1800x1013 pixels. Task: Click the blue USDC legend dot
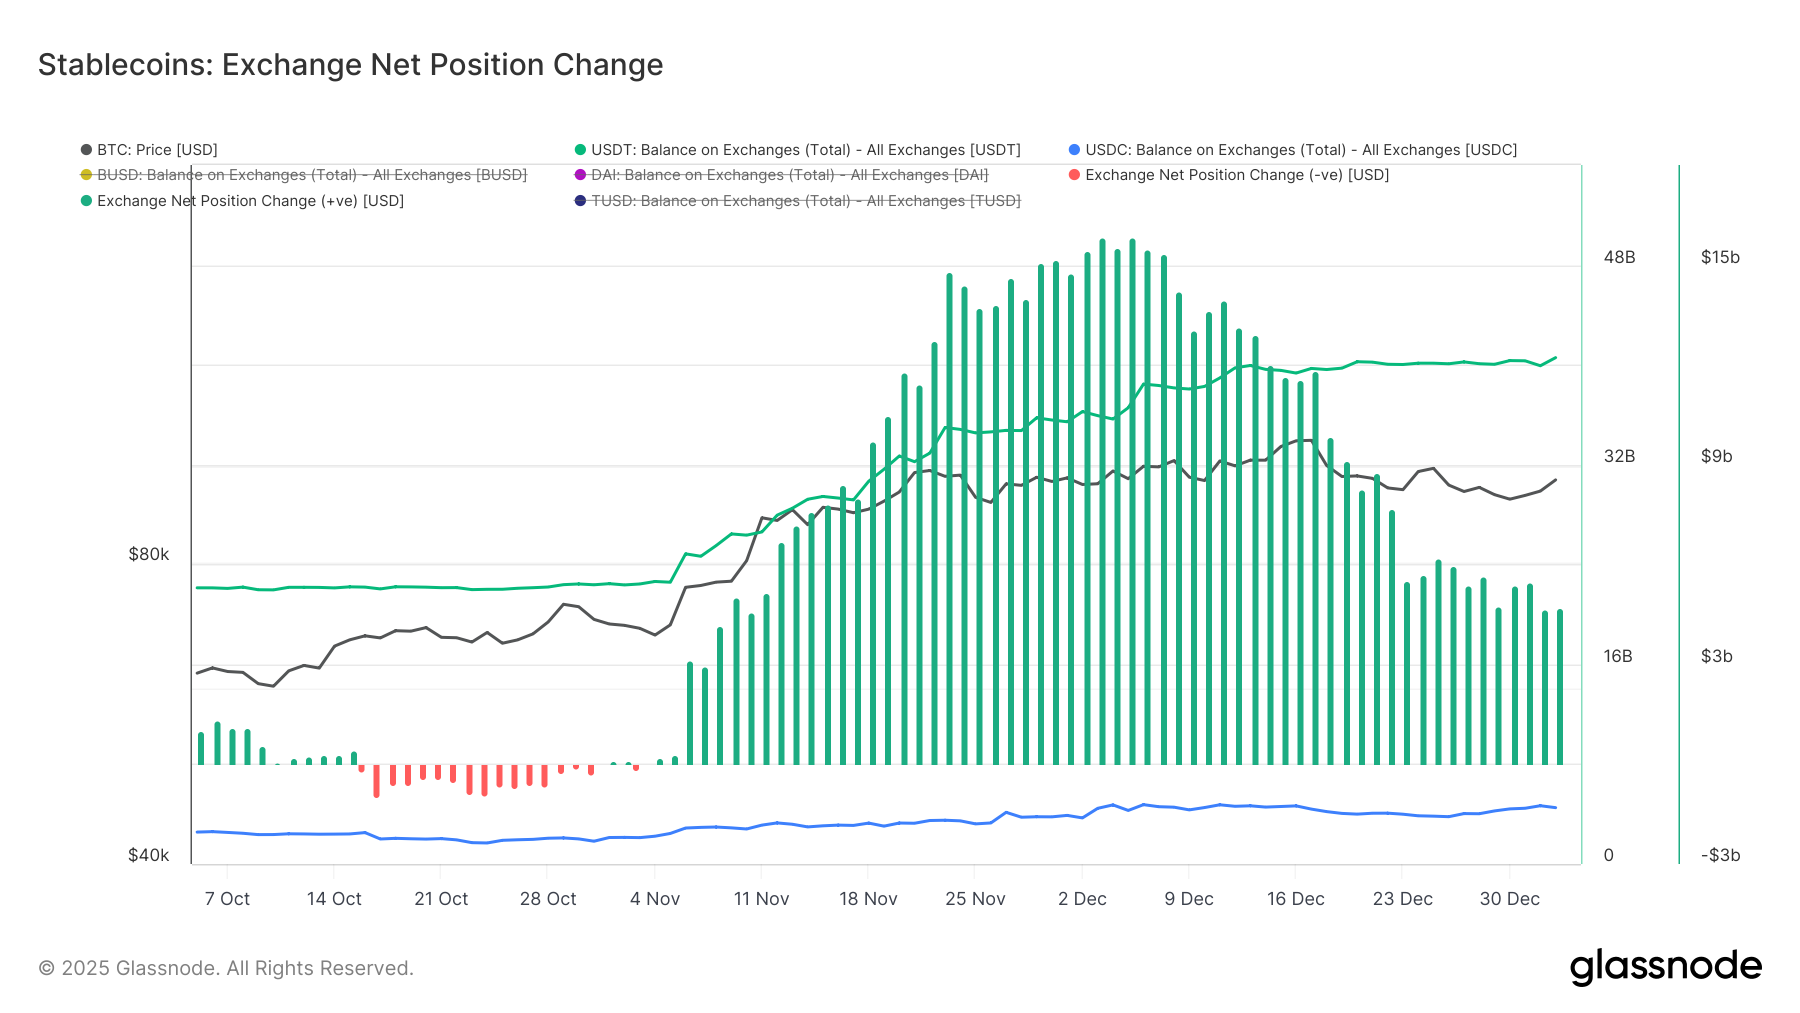pyautogui.click(x=1075, y=150)
